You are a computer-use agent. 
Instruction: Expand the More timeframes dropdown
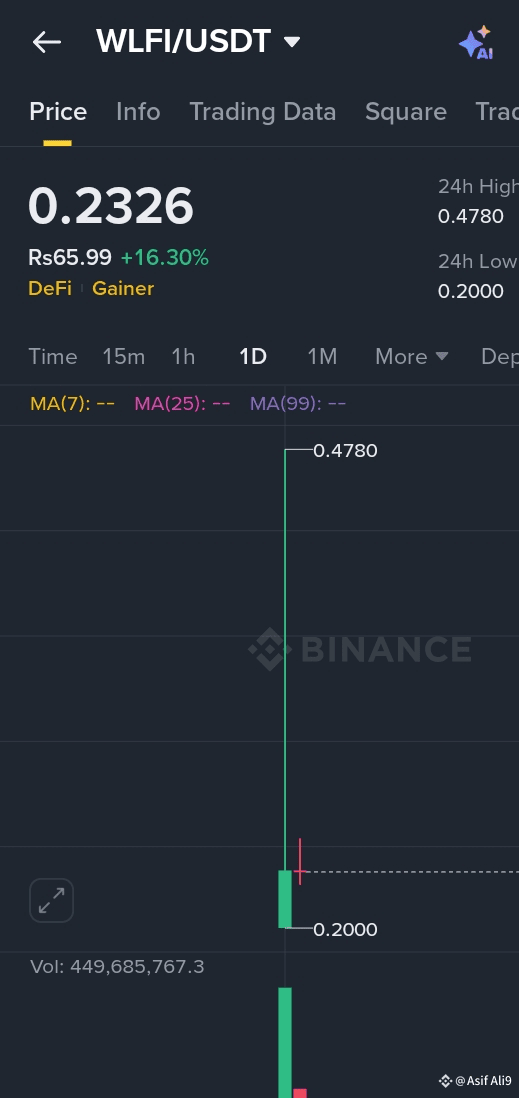pyautogui.click(x=411, y=356)
